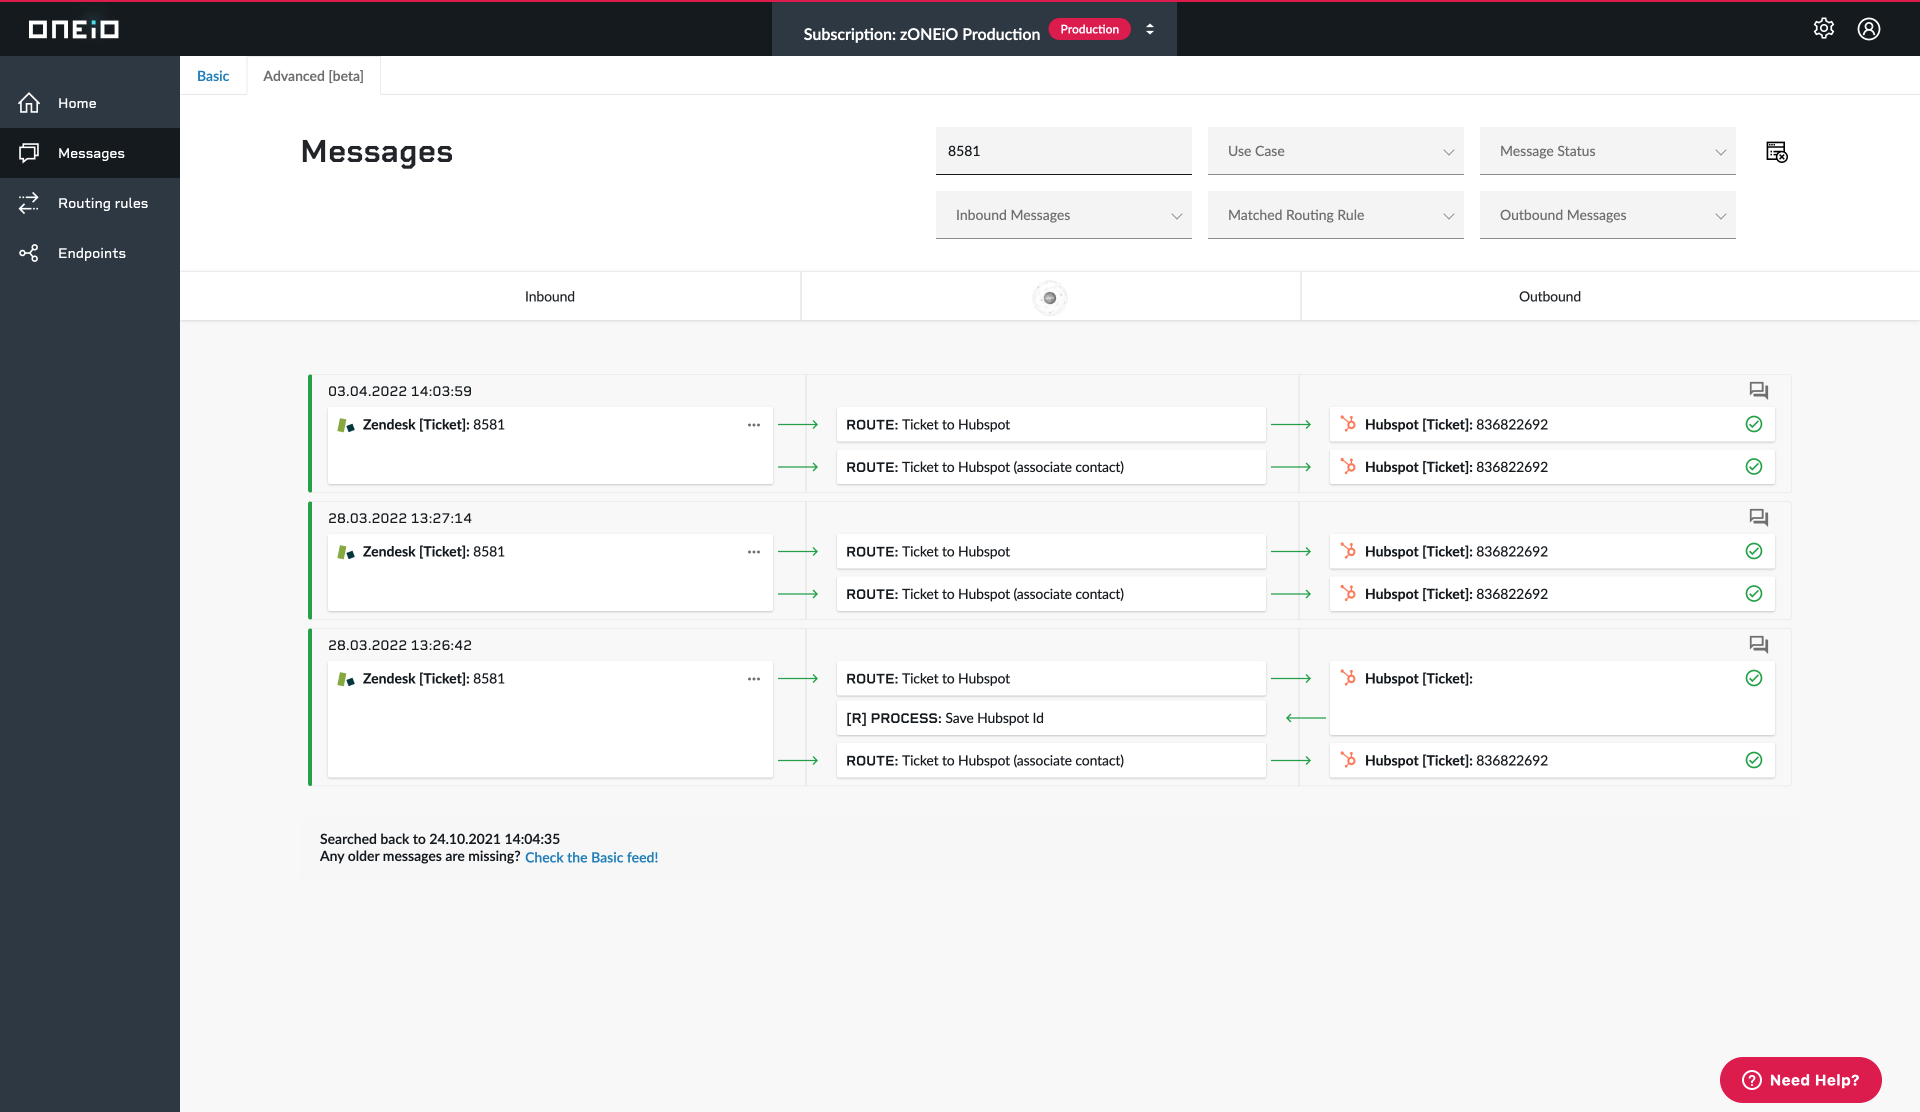The image size is (1920, 1112).
Task: Open ROUTE: Ticket to Hubspot in 03.04.2022 group
Action: pyautogui.click(x=1051, y=424)
